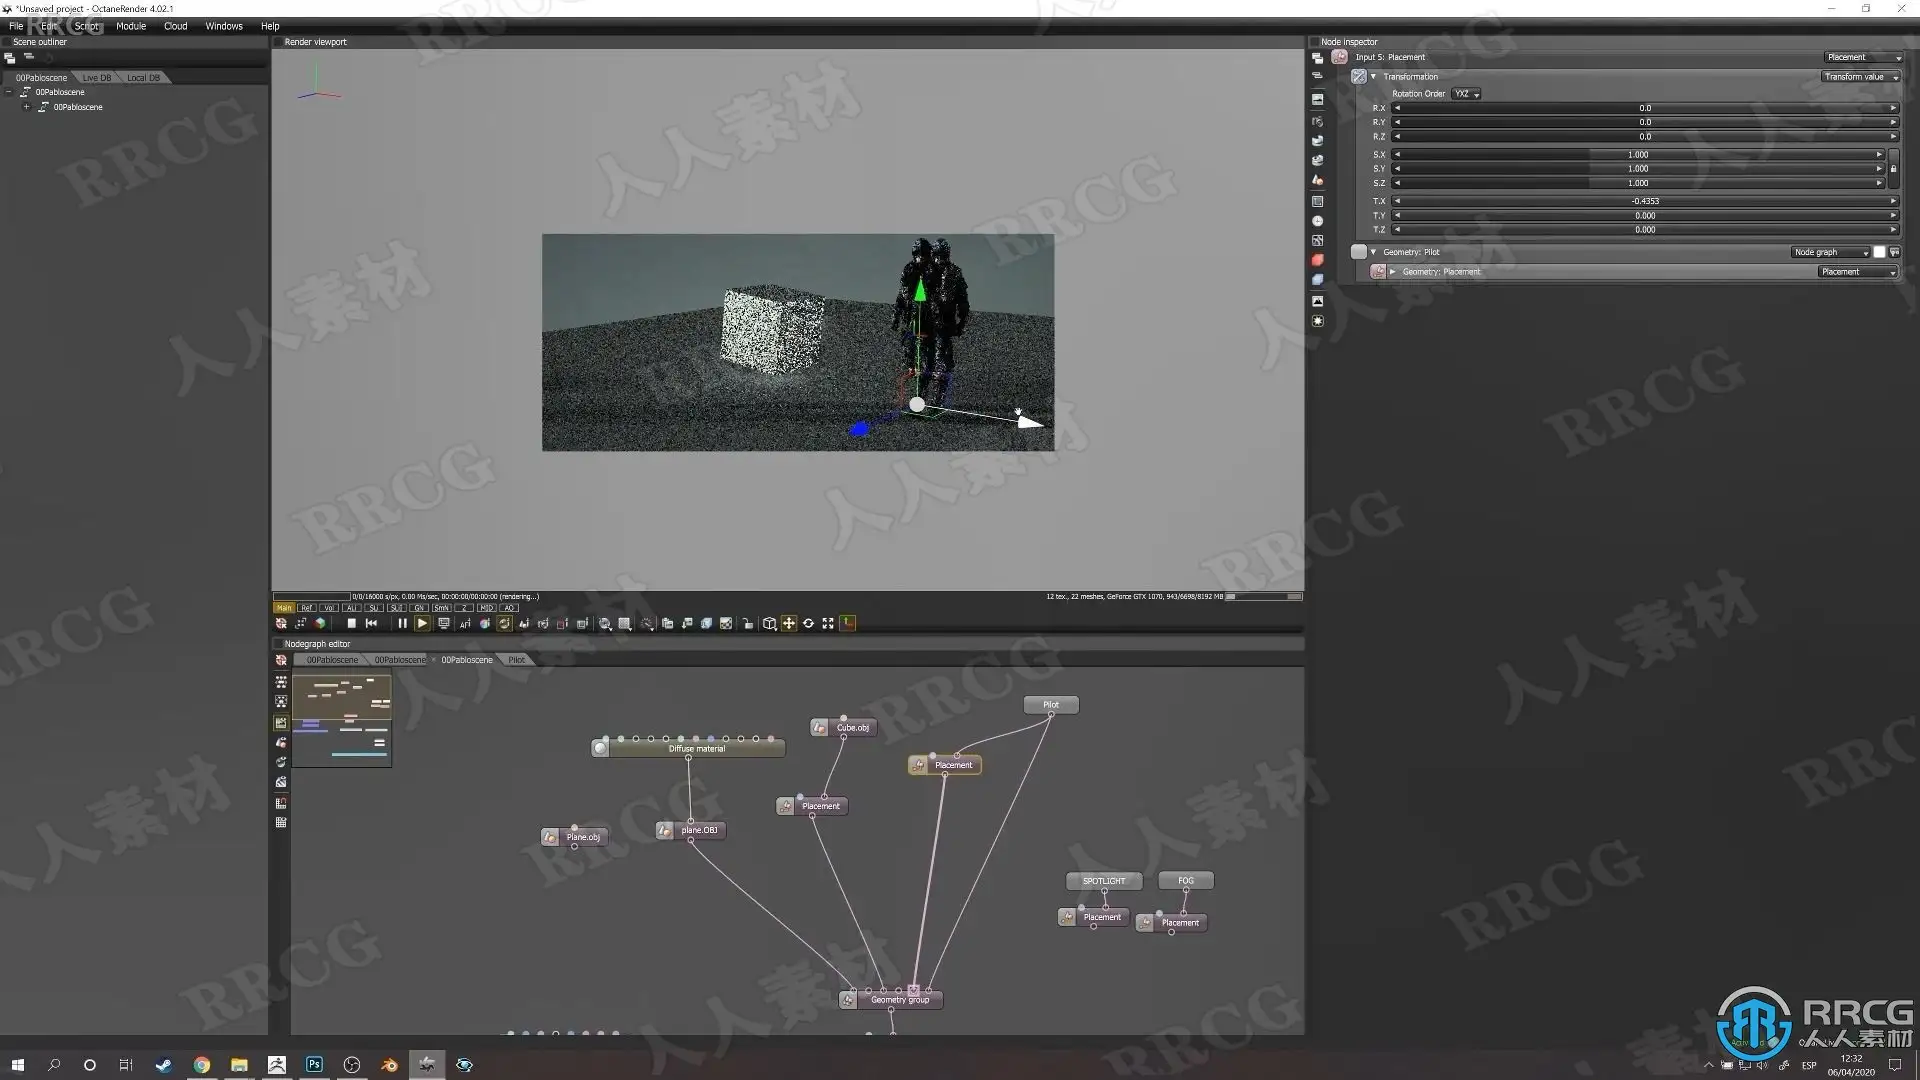Open the Rotation Order dropdown
1920x1080 pixels.
tap(1466, 94)
